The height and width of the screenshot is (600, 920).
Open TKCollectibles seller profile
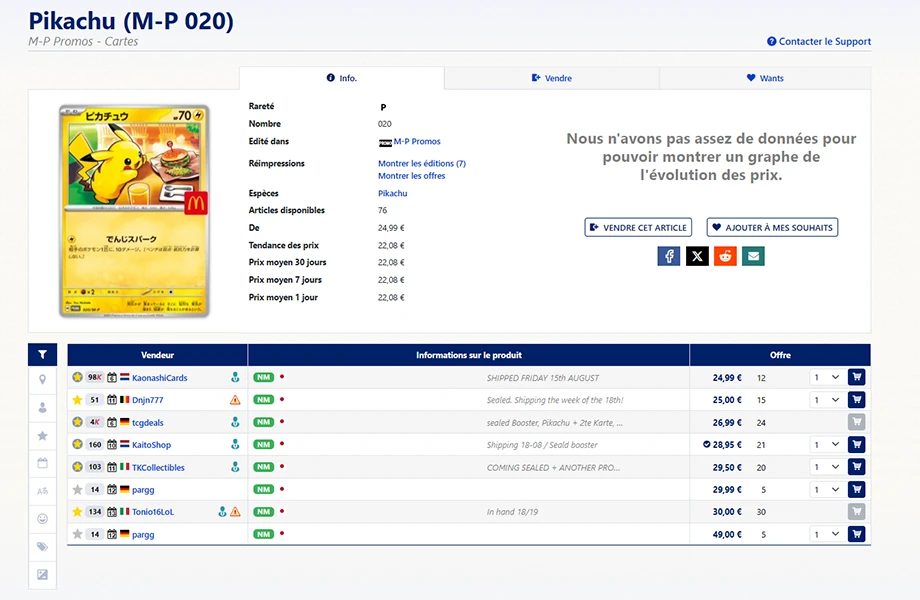tap(158, 467)
